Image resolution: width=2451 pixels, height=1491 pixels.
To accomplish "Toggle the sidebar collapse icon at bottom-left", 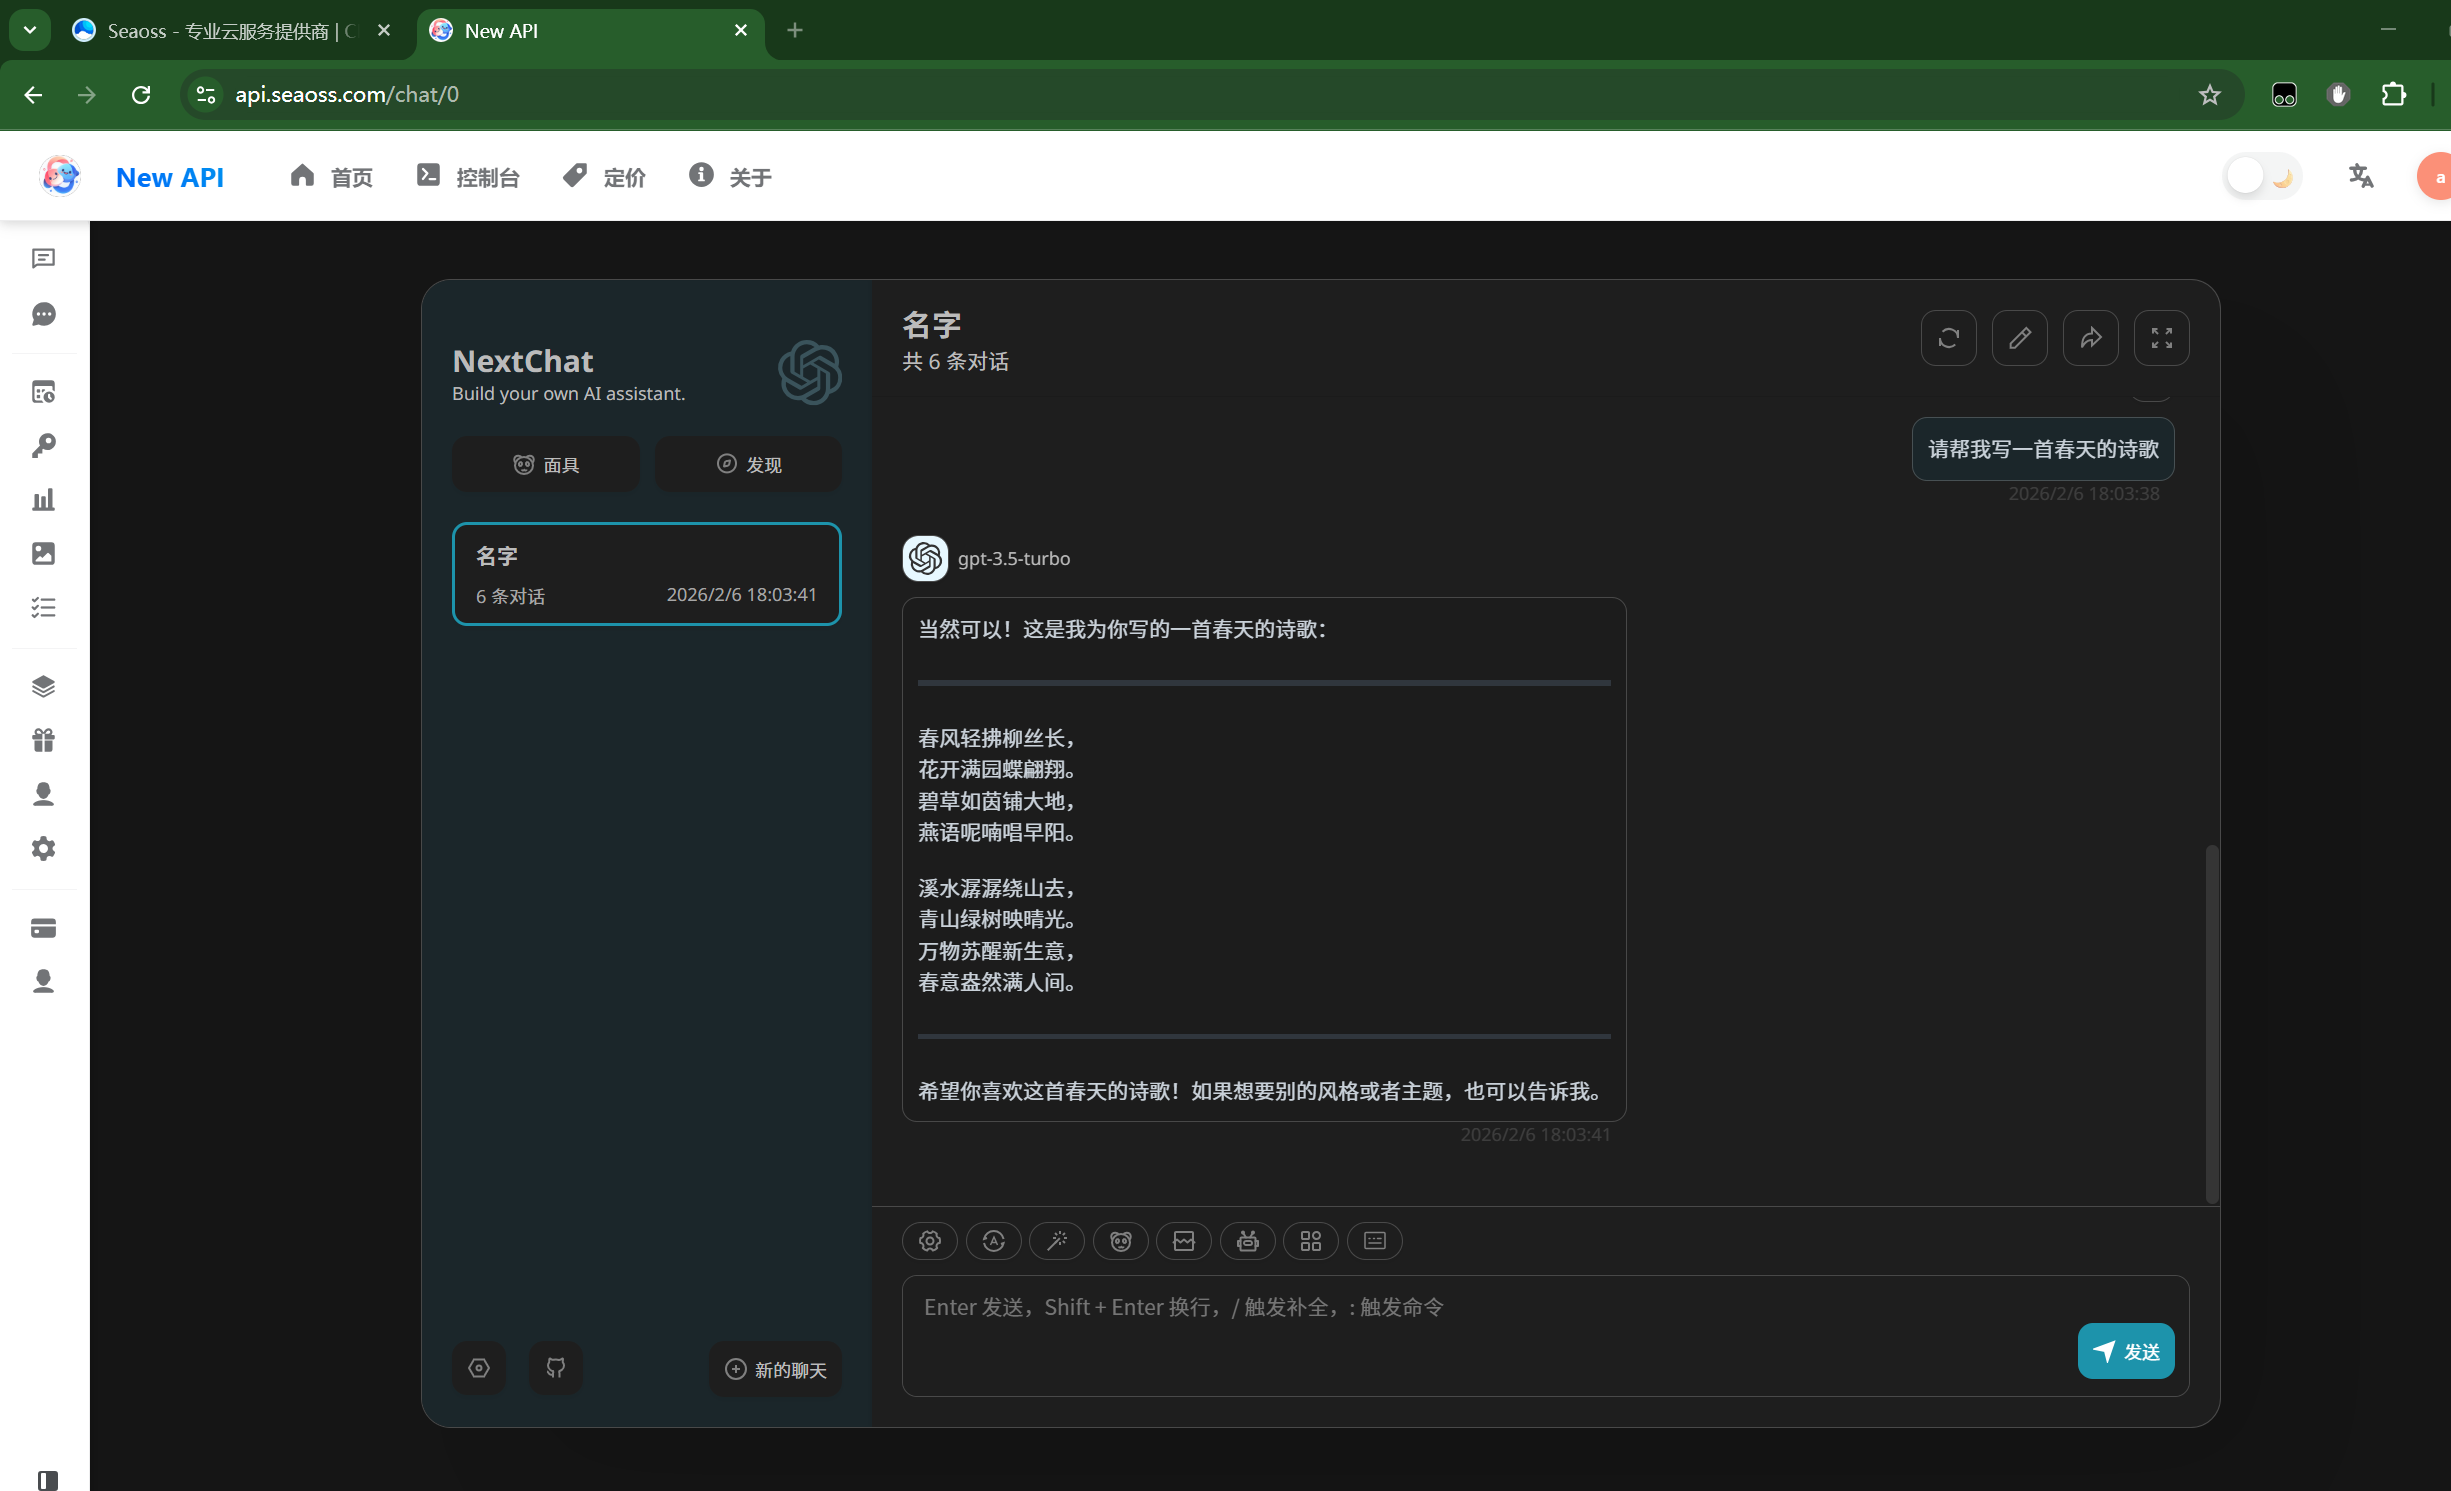I will [47, 1479].
